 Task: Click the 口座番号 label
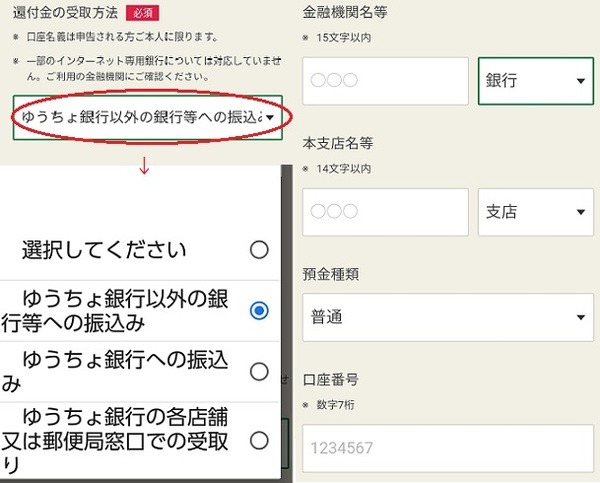click(x=331, y=380)
